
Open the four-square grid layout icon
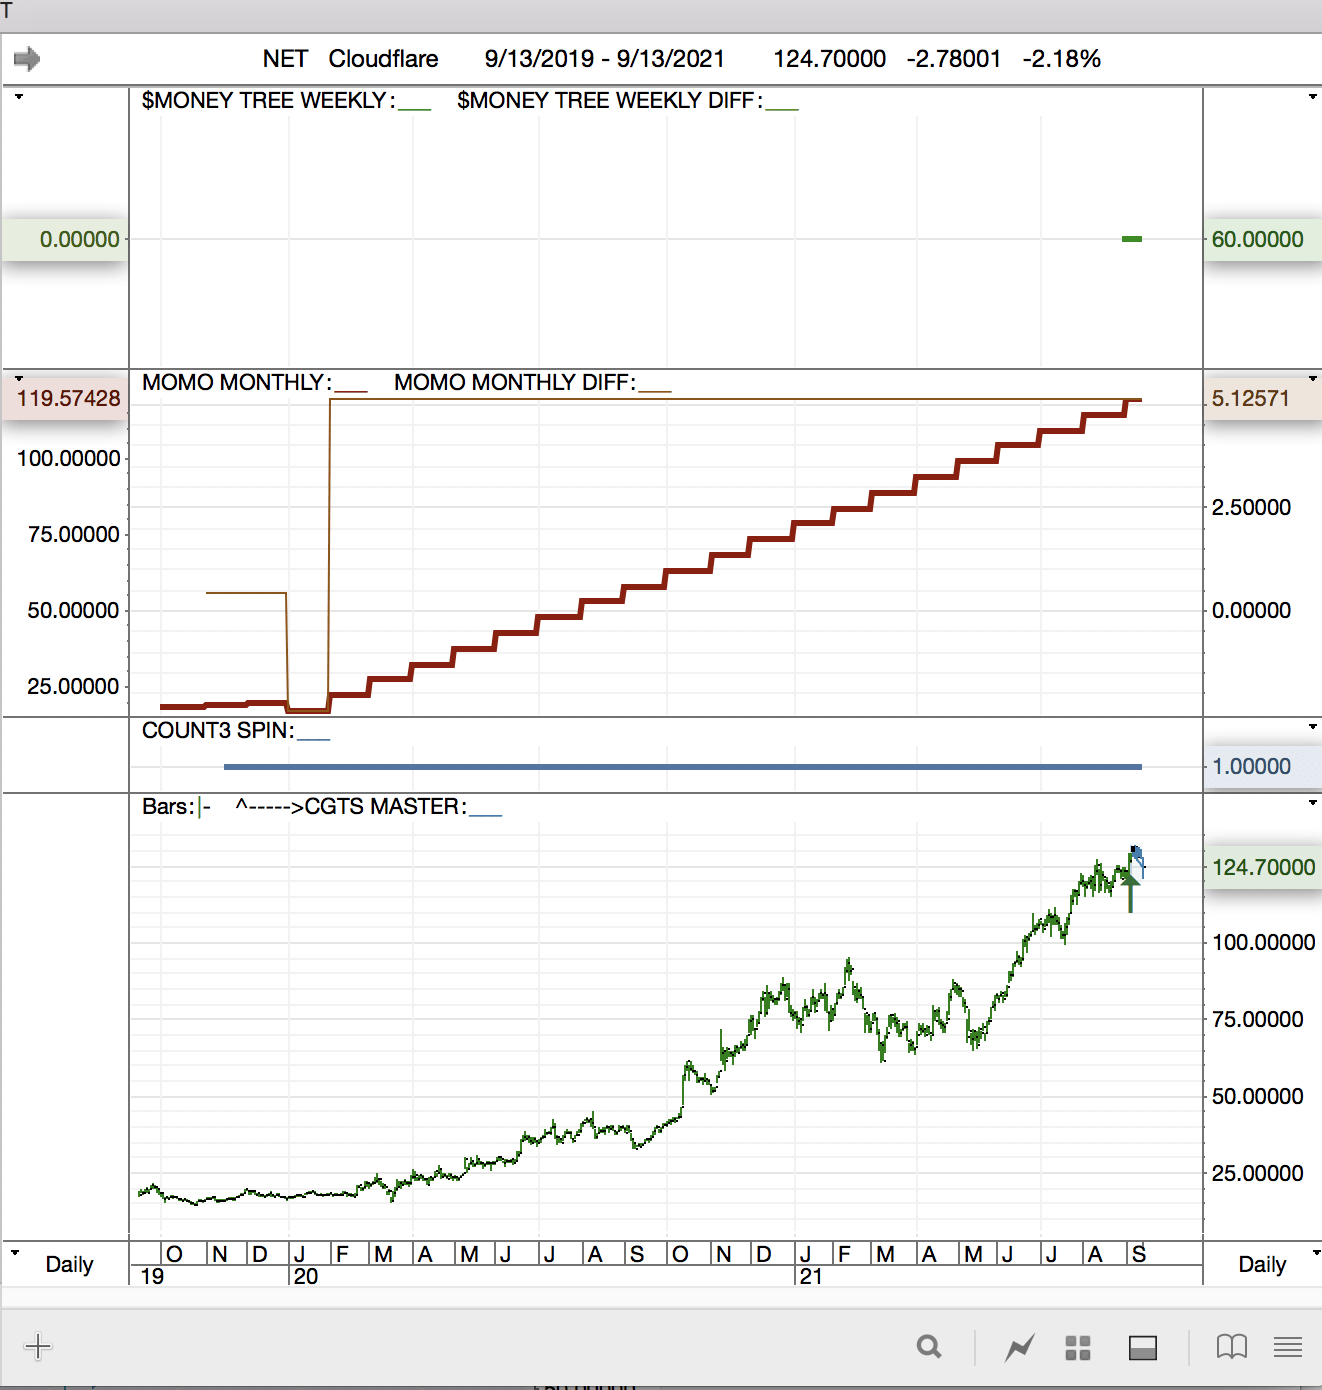[x=1078, y=1348]
